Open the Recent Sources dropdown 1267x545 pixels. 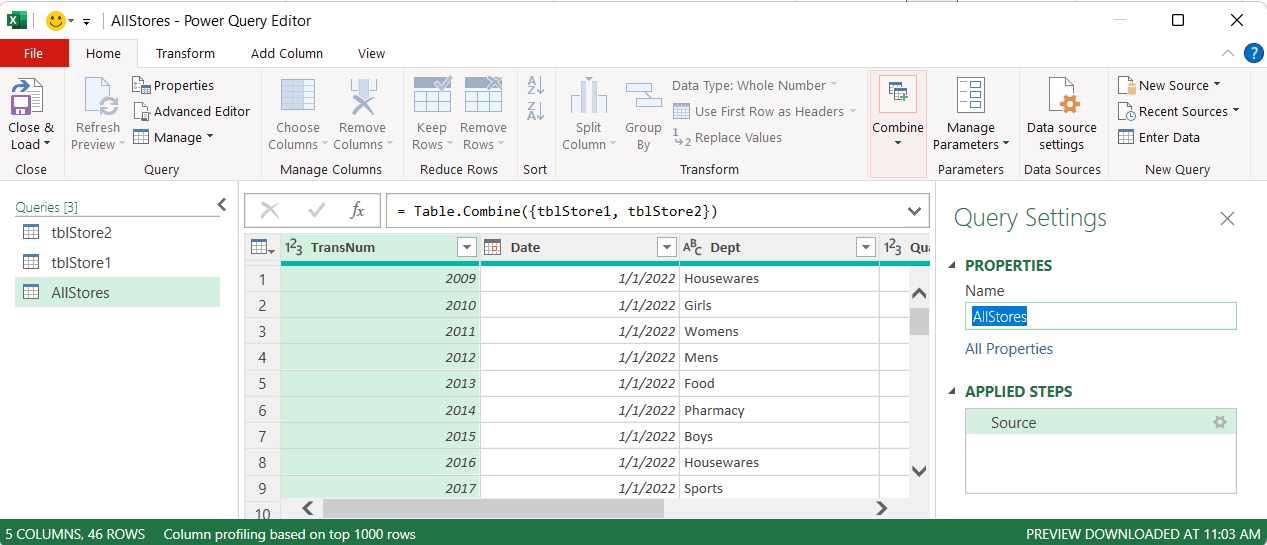(x=1178, y=111)
